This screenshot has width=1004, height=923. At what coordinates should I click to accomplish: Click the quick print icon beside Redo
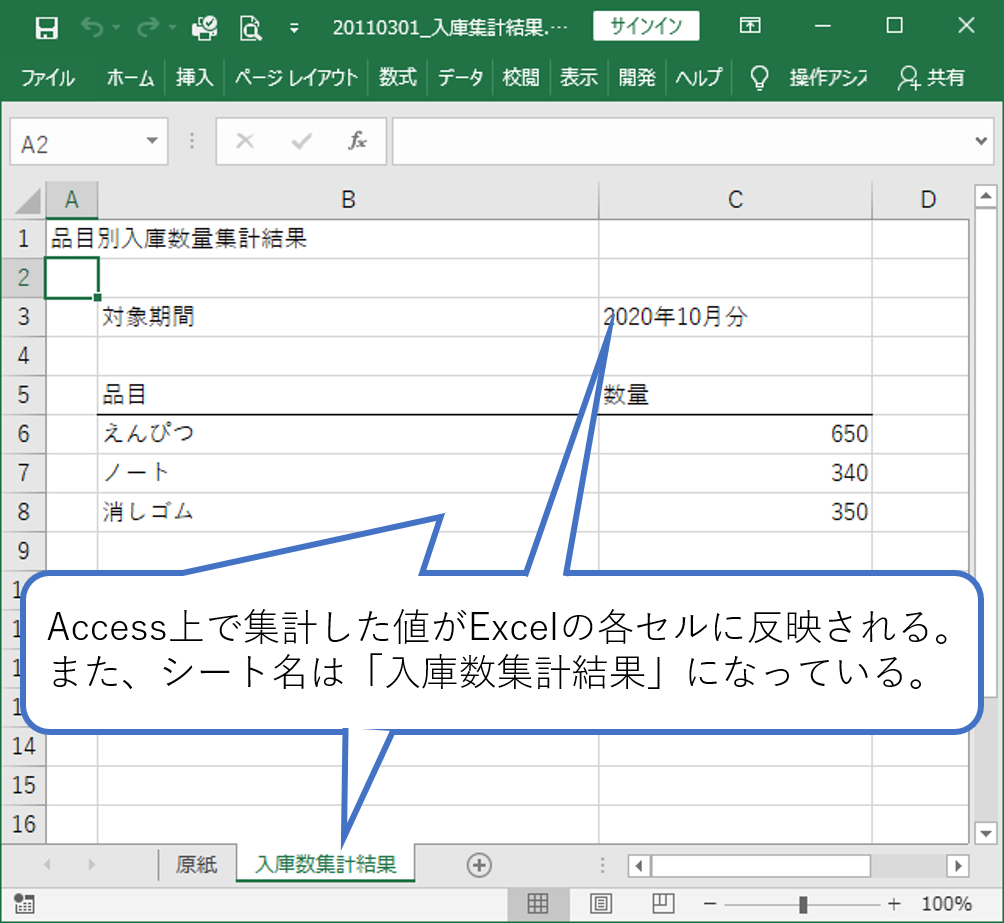(205, 28)
